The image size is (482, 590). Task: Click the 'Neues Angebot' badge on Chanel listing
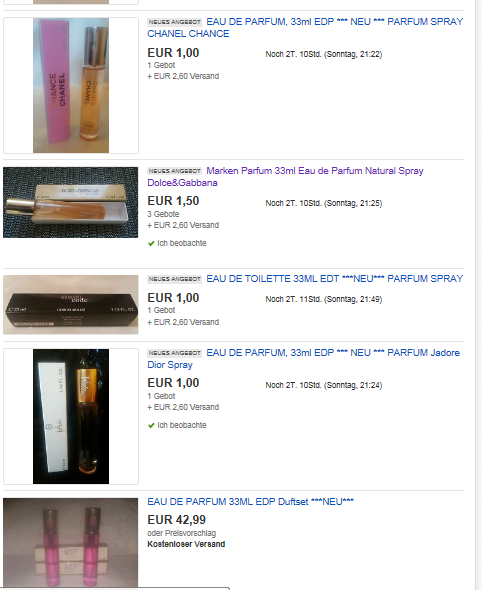click(x=175, y=22)
